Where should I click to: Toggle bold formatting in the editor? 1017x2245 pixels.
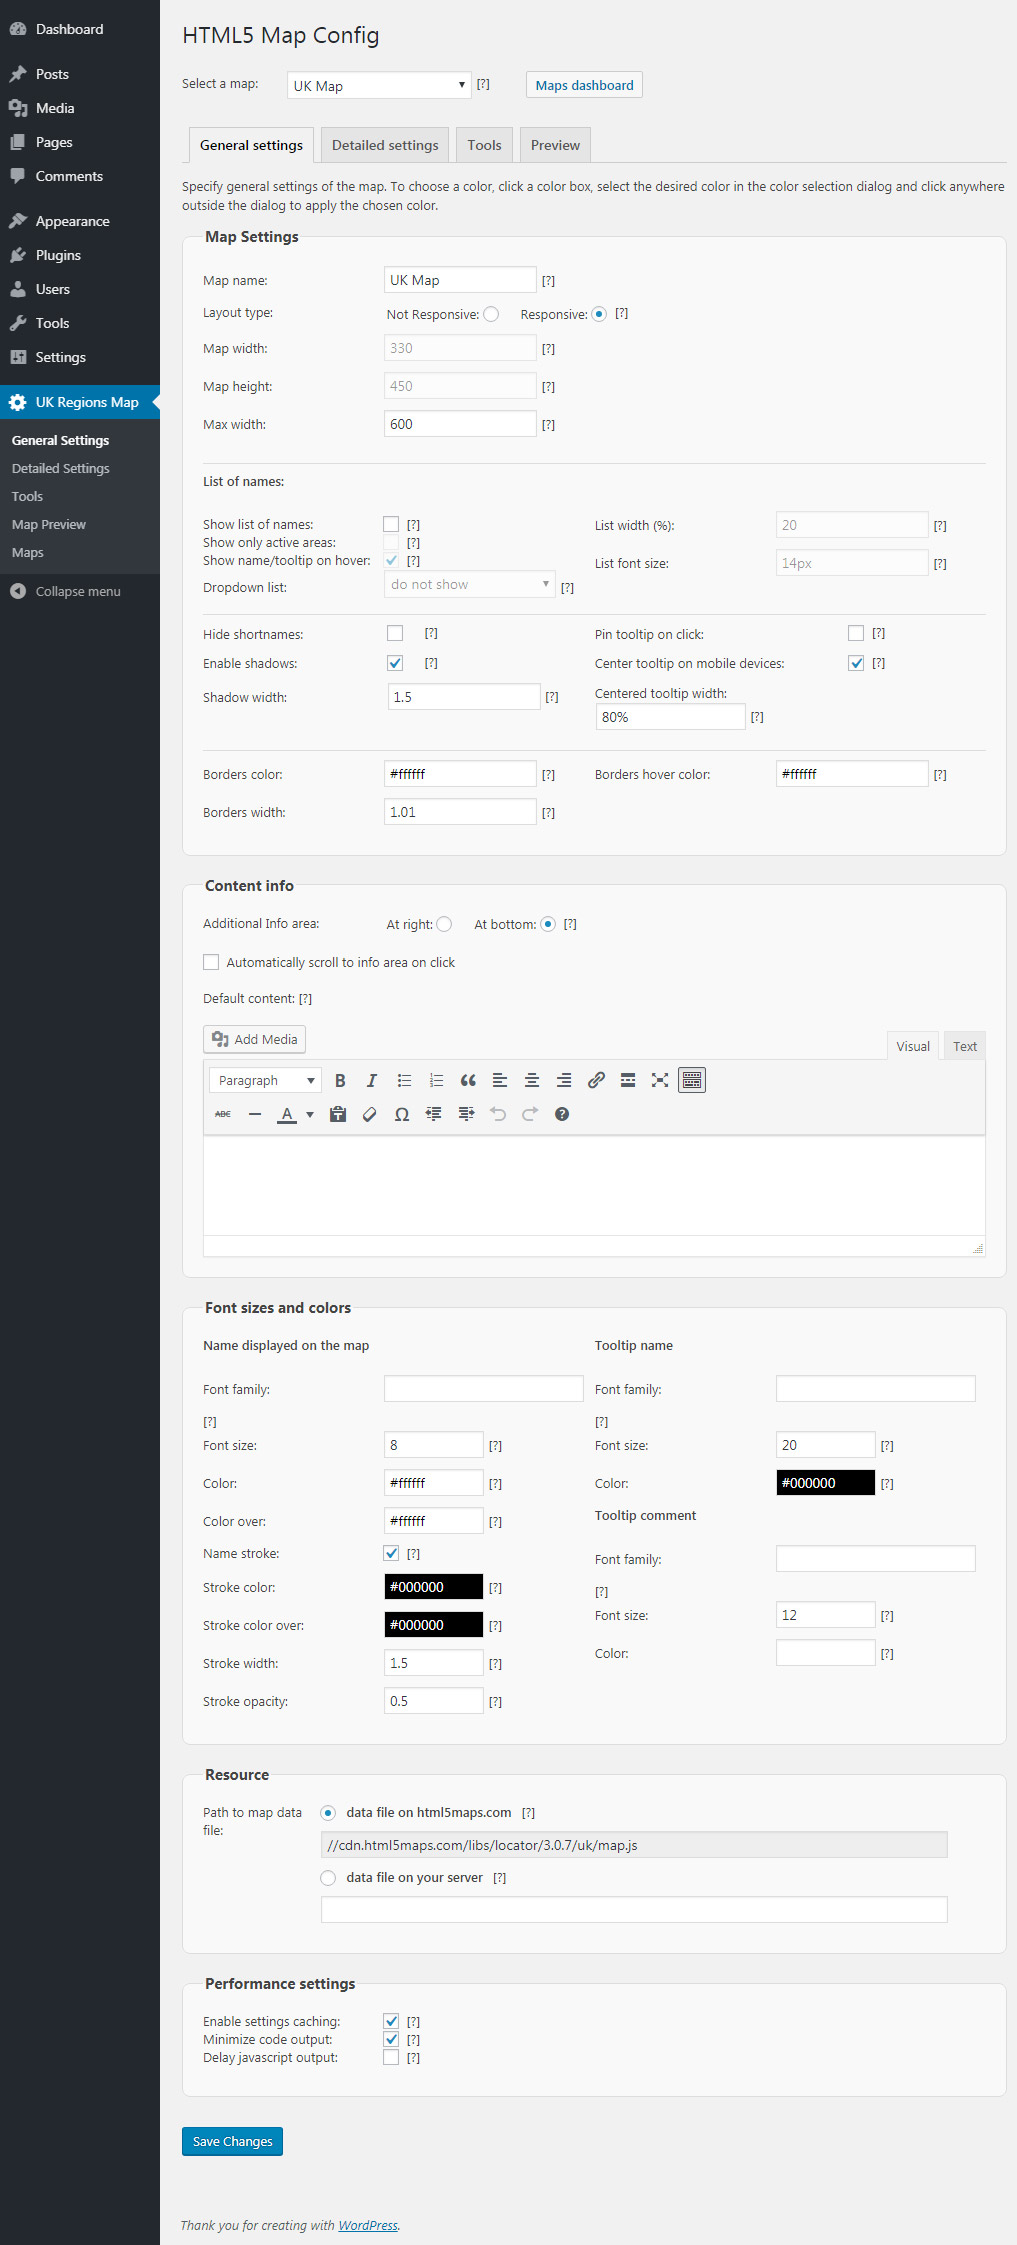pyautogui.click(x=340, y=1080)
